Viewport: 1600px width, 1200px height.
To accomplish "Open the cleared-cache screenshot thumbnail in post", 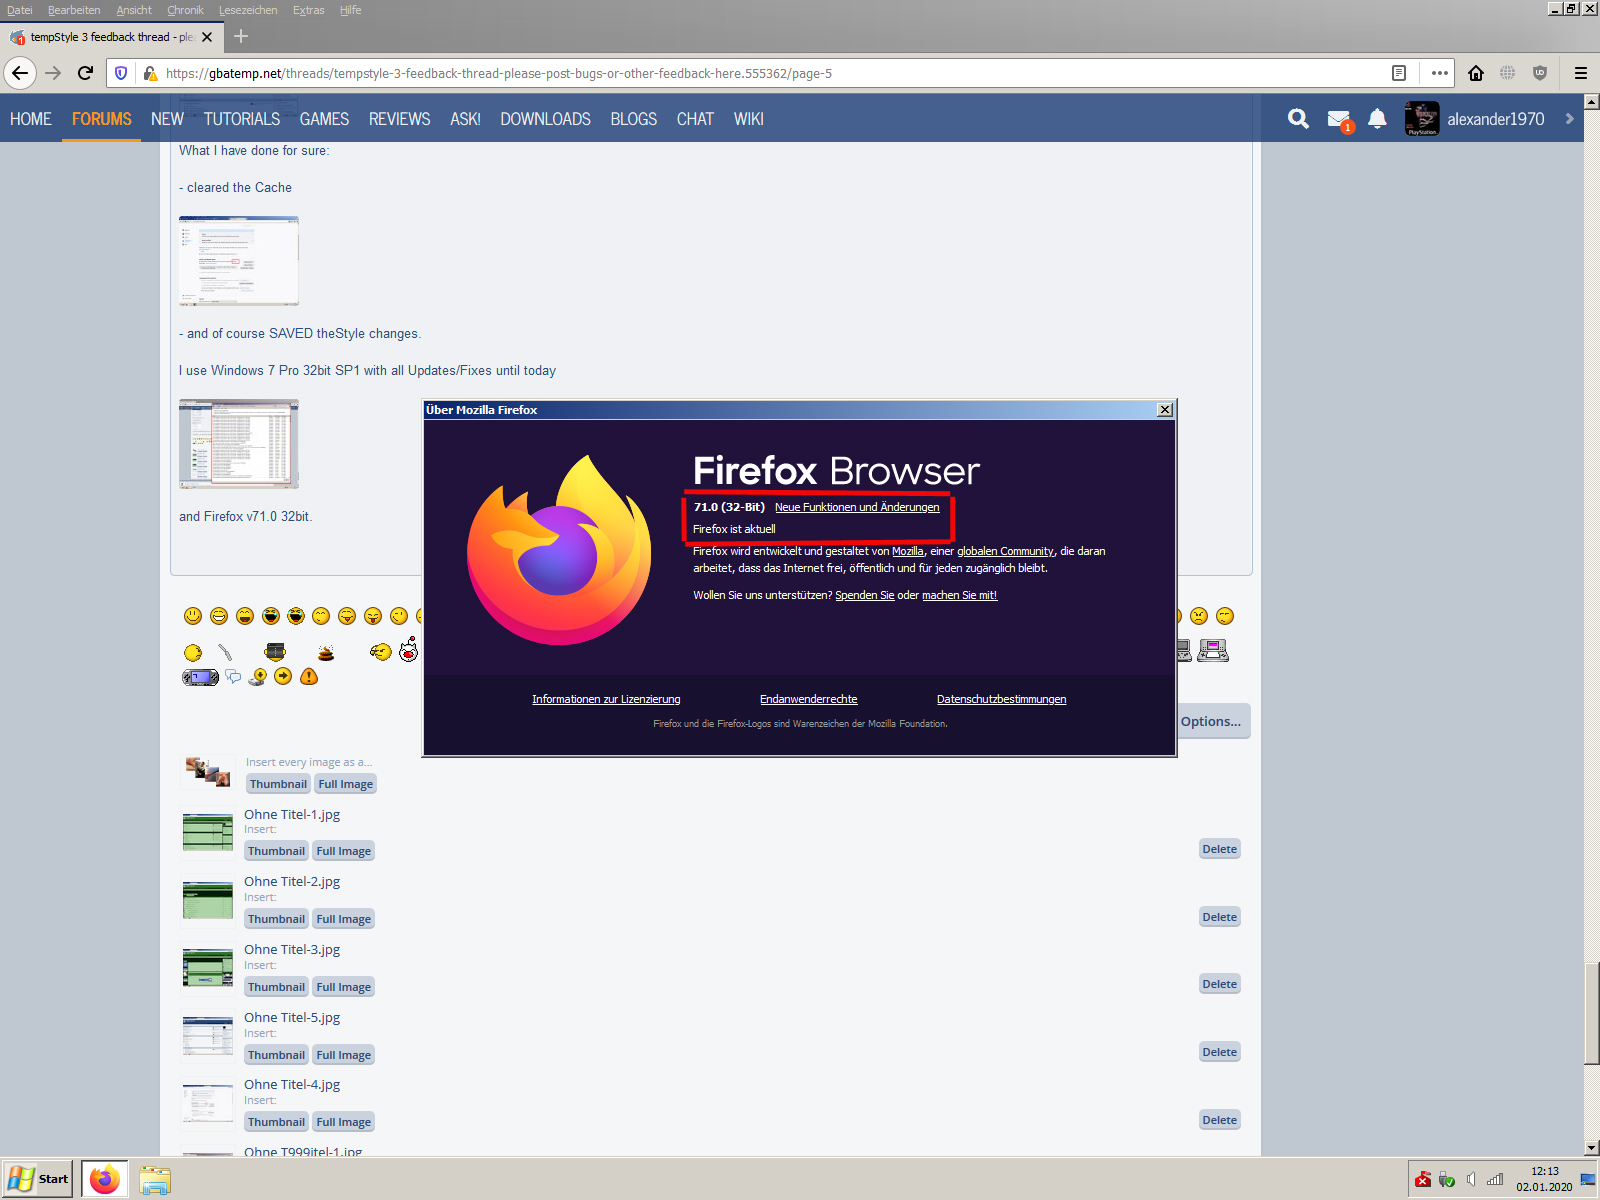I will tap(239, 261).
